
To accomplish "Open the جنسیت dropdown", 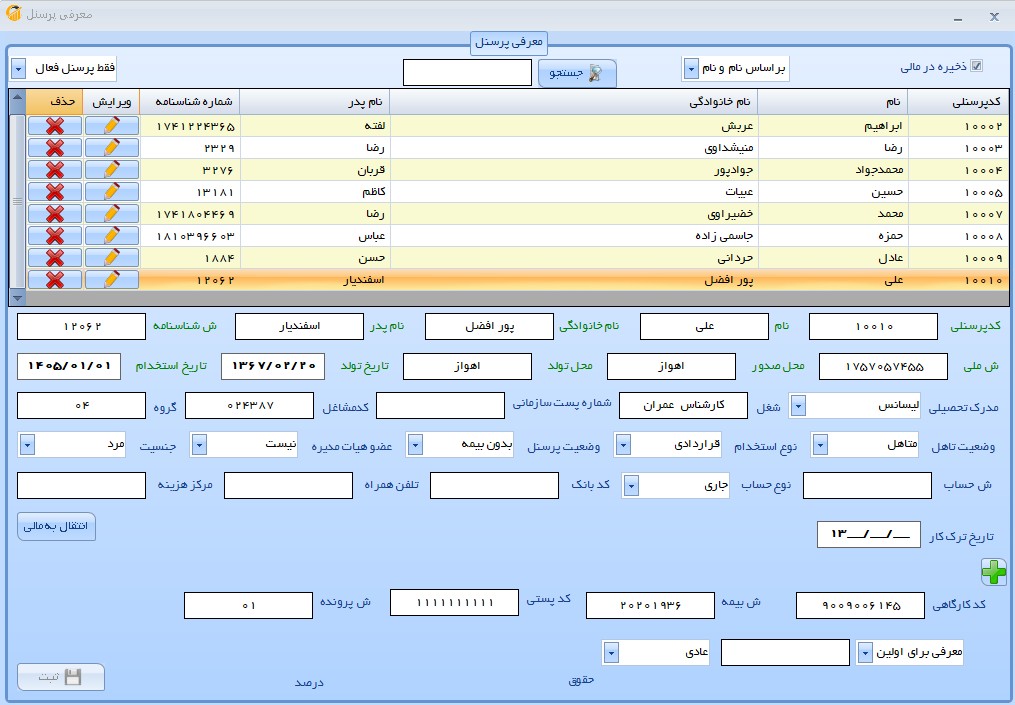I will click(x=27, y=445).
